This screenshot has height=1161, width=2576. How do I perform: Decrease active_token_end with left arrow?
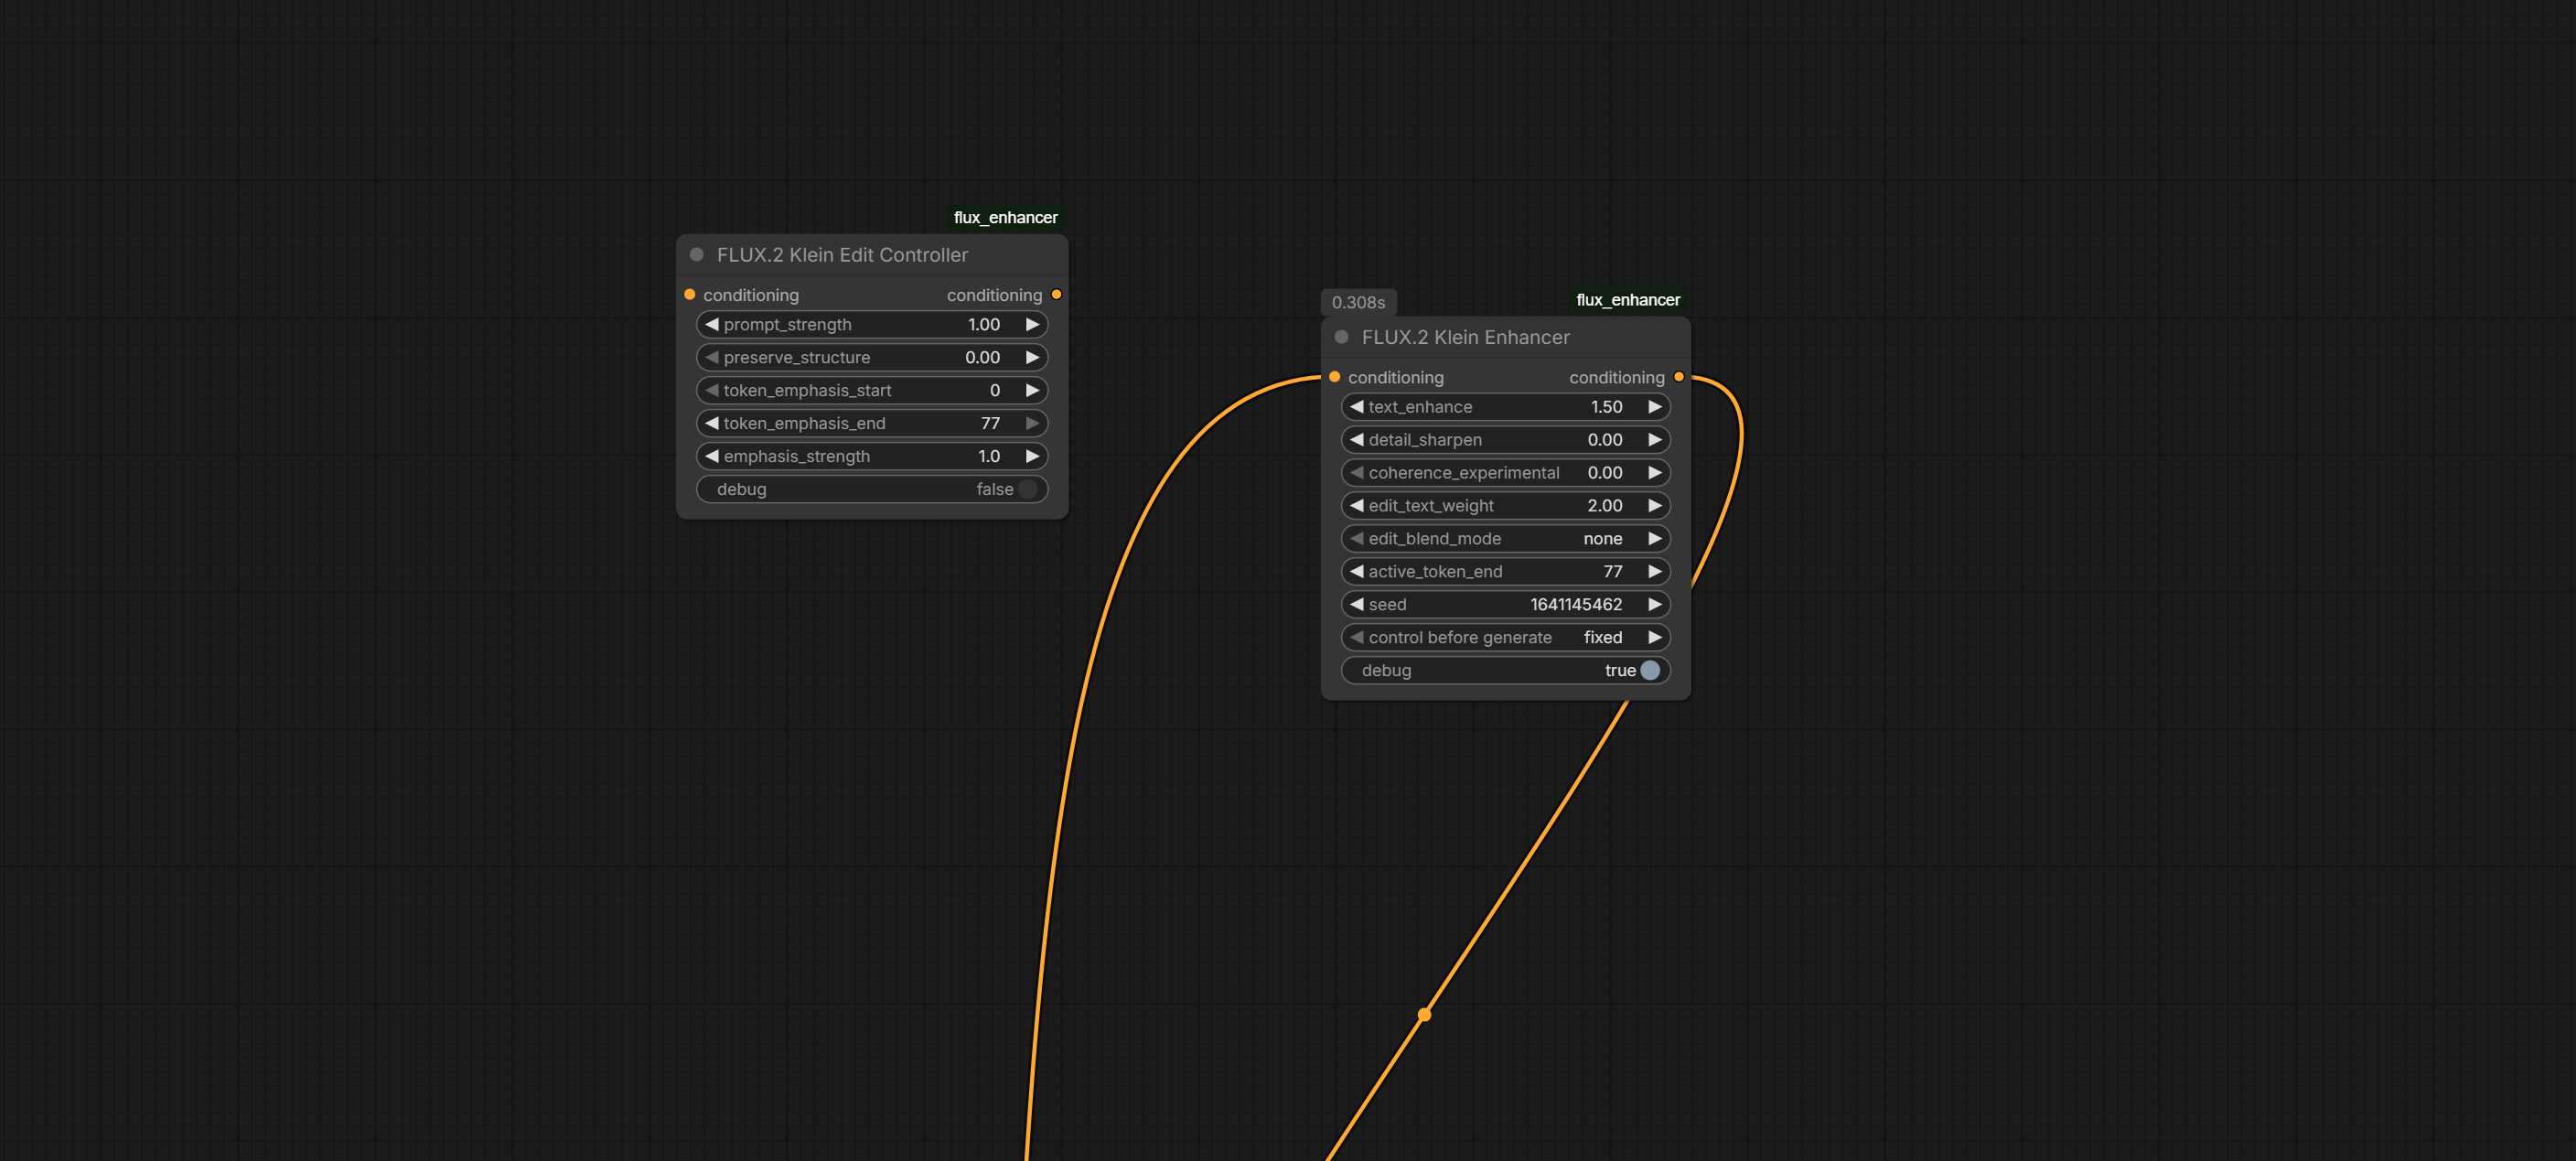(x=1357, y=571)
